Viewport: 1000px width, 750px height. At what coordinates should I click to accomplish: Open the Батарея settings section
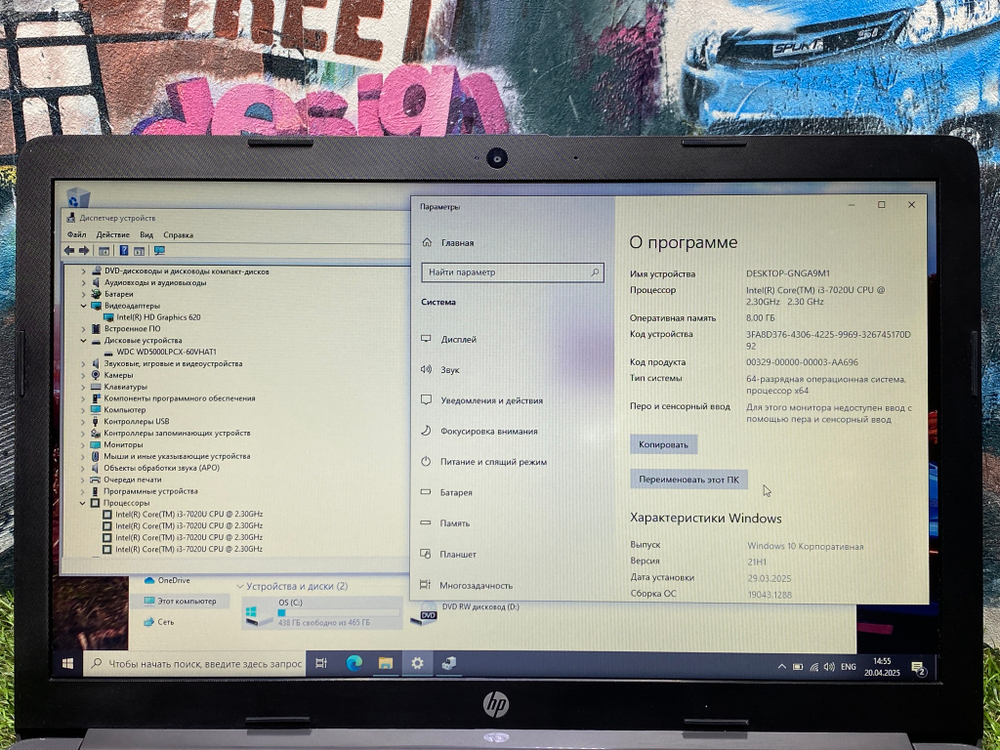coord(457,492)
